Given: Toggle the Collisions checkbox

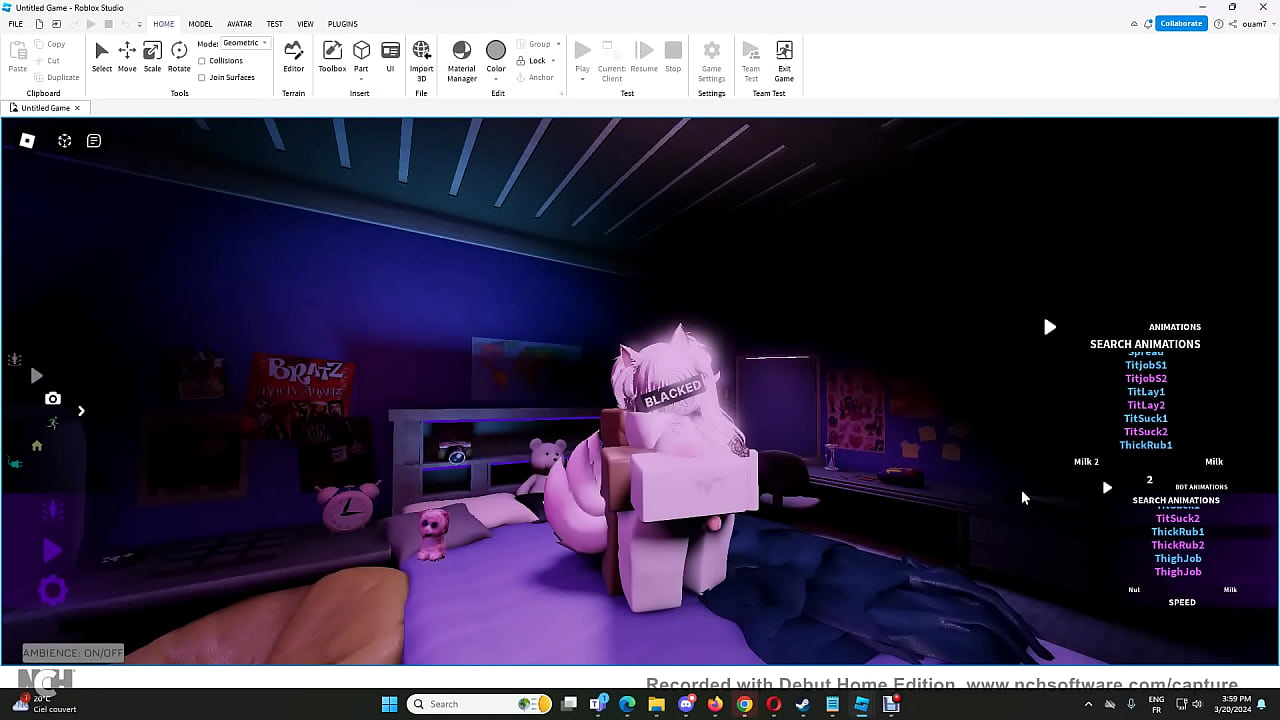Looking at the screenshot, I should tap(202, 61).
